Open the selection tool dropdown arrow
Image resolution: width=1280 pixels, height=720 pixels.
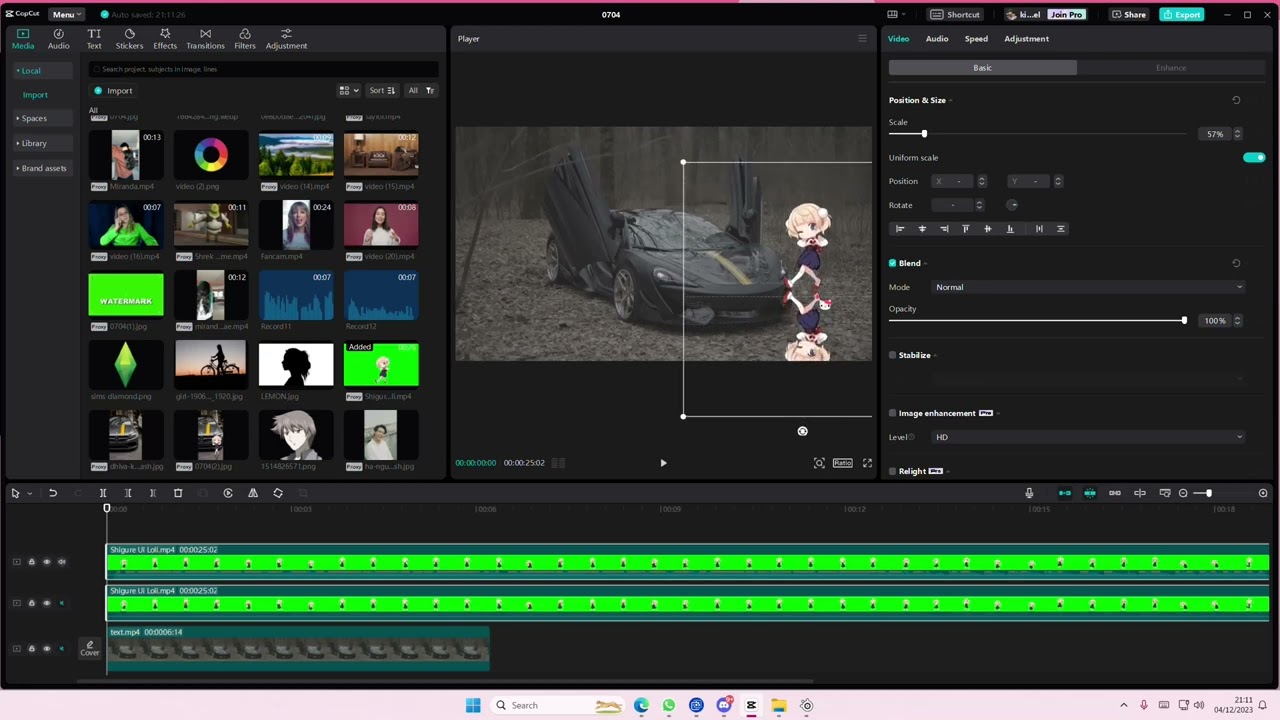29,494
